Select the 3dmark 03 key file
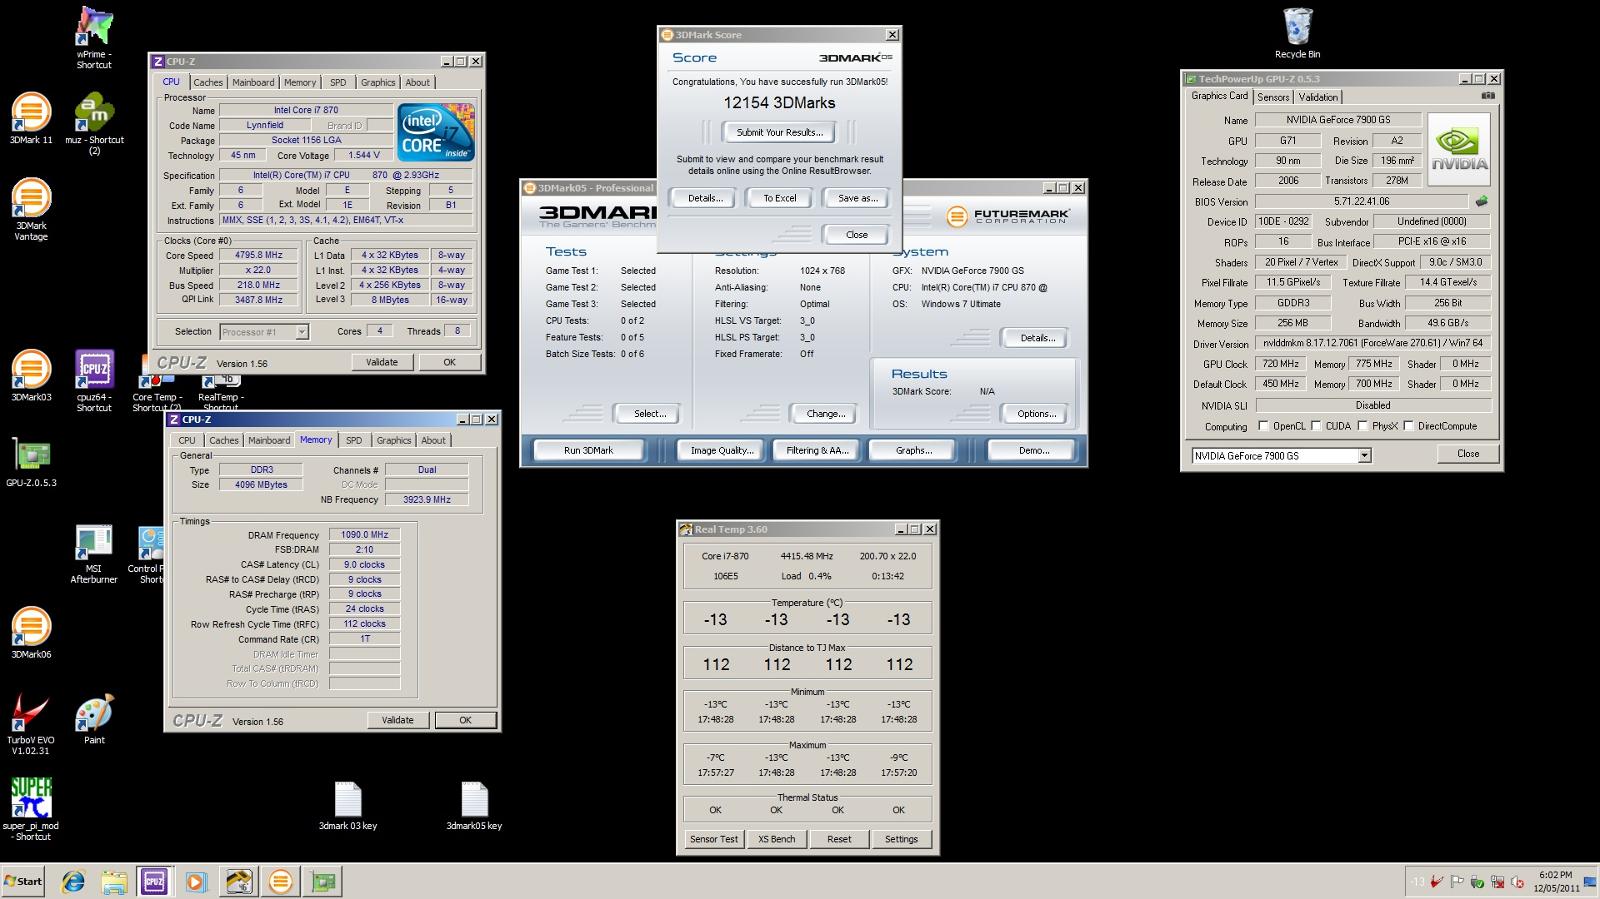The width and height of the screenshot is (1600, 899). point(347,806)
